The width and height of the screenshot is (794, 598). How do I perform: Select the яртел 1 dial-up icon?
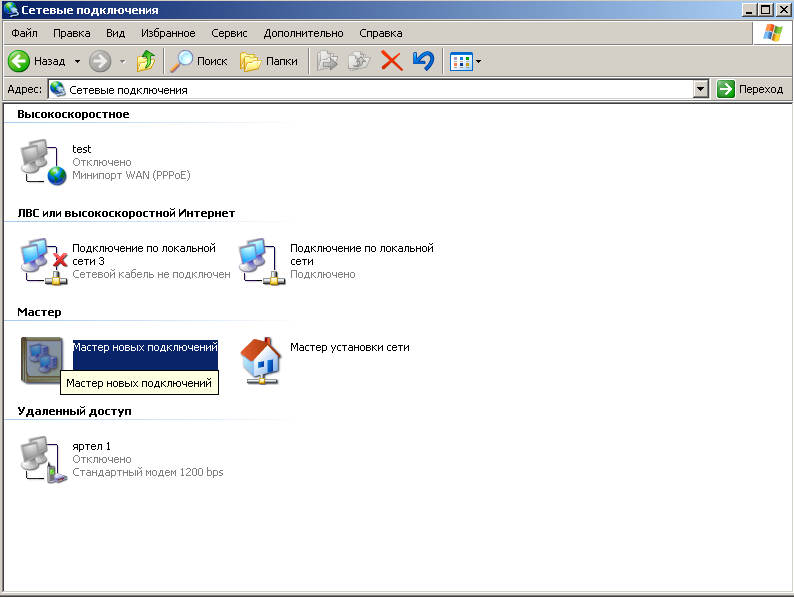click(x=44, y=459)
